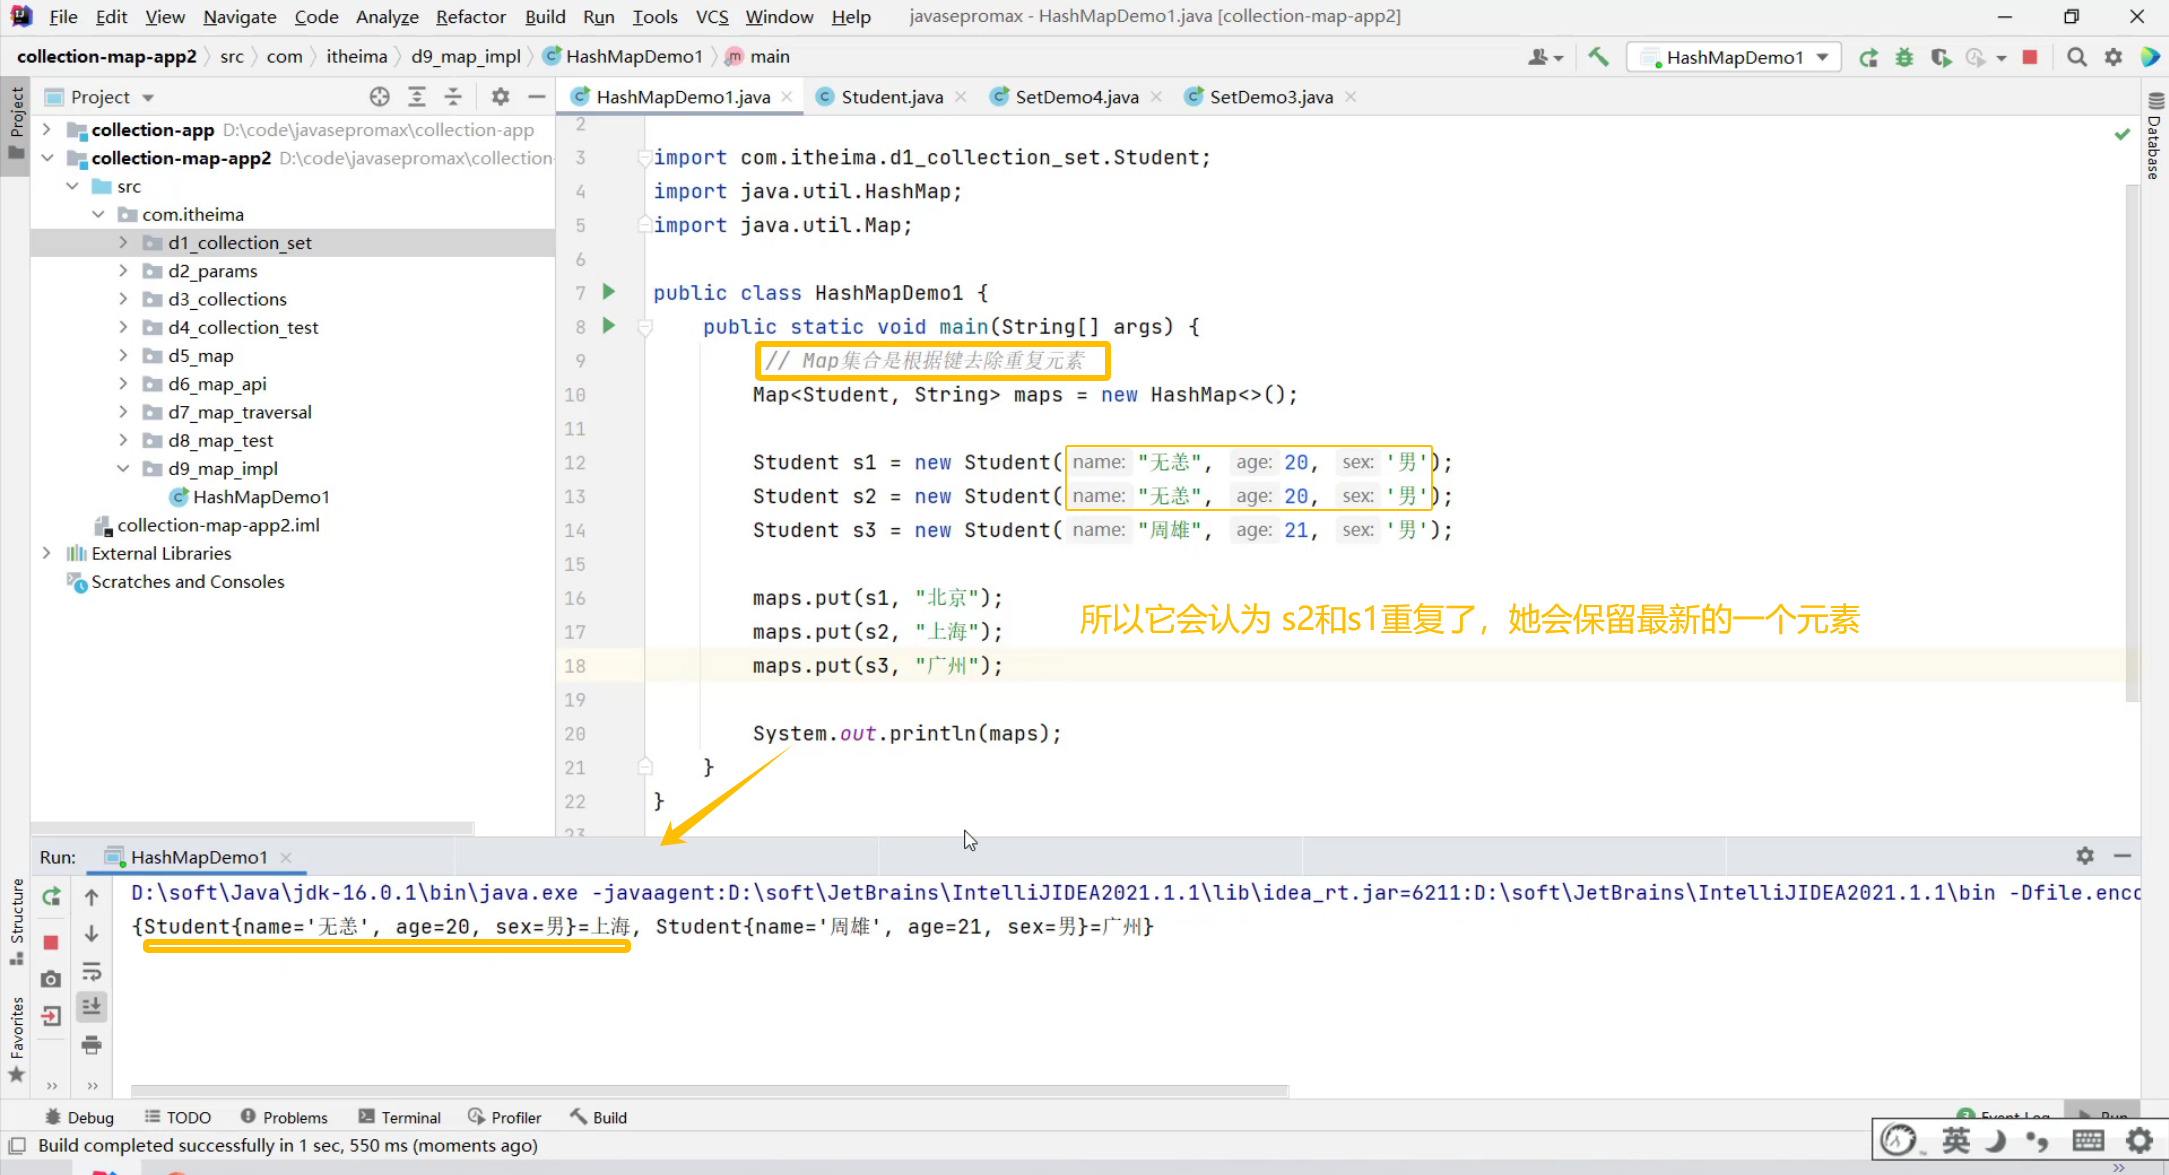Click the Collapse All icon in Project panel

453,97
